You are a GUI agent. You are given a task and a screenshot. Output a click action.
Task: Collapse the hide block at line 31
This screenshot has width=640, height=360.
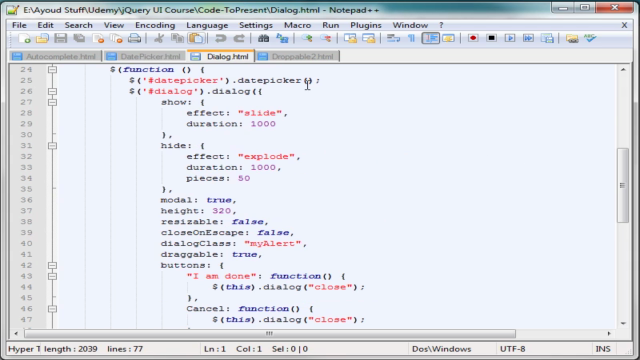52,146
